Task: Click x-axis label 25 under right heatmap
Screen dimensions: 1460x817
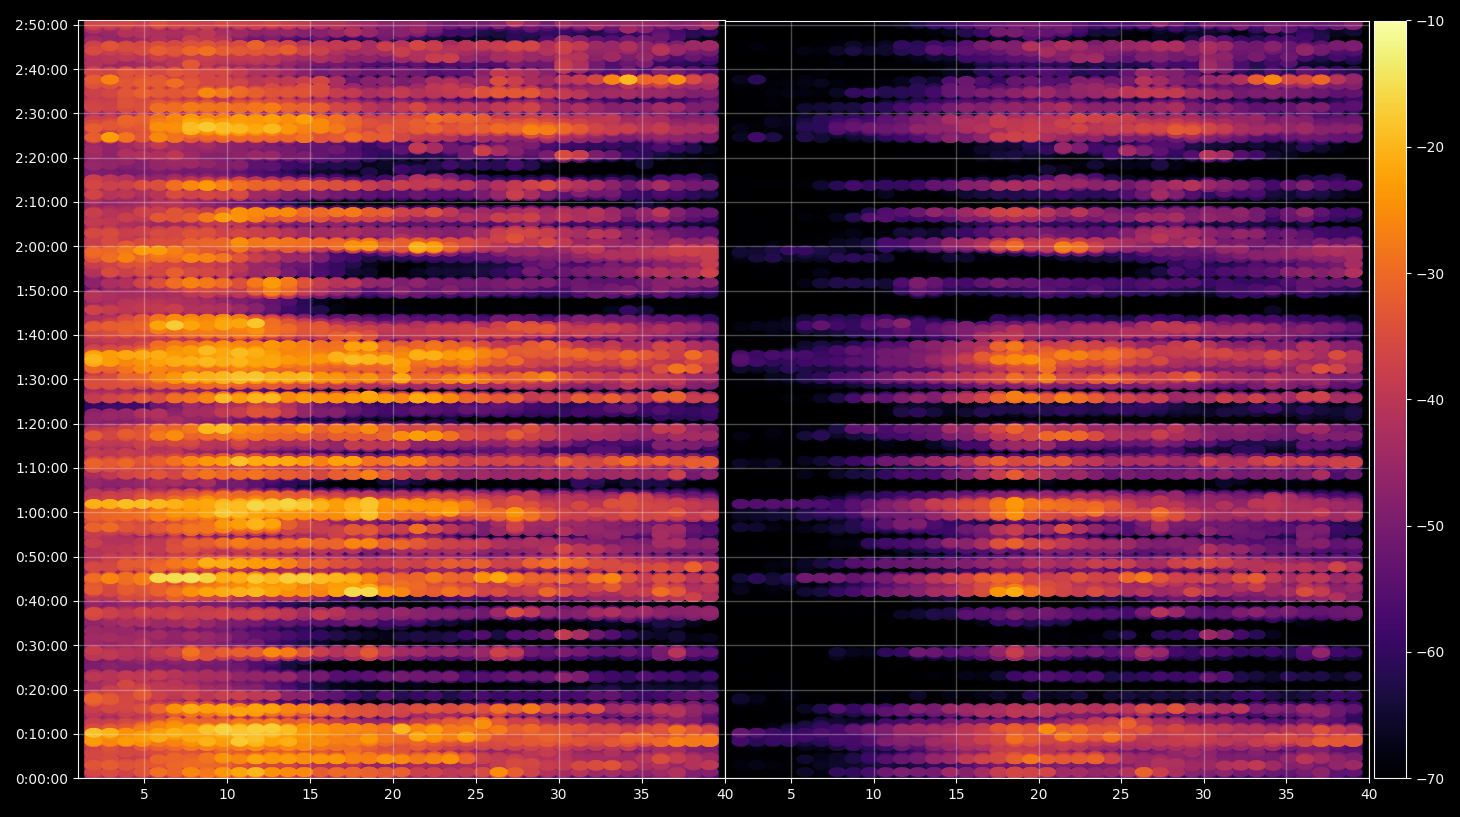Action: click(1121, 795)
